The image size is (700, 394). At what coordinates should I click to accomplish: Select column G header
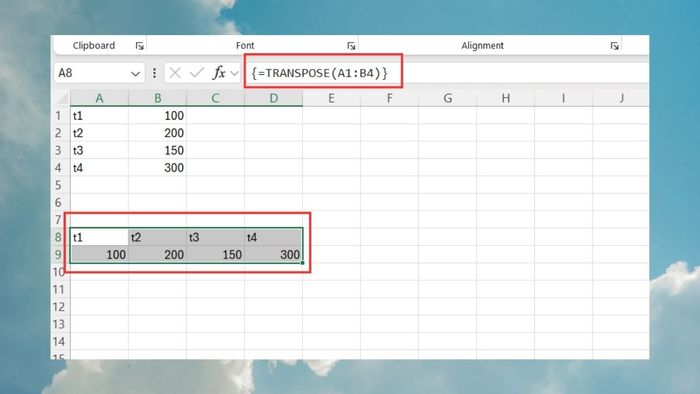click(x=447, y=98)
